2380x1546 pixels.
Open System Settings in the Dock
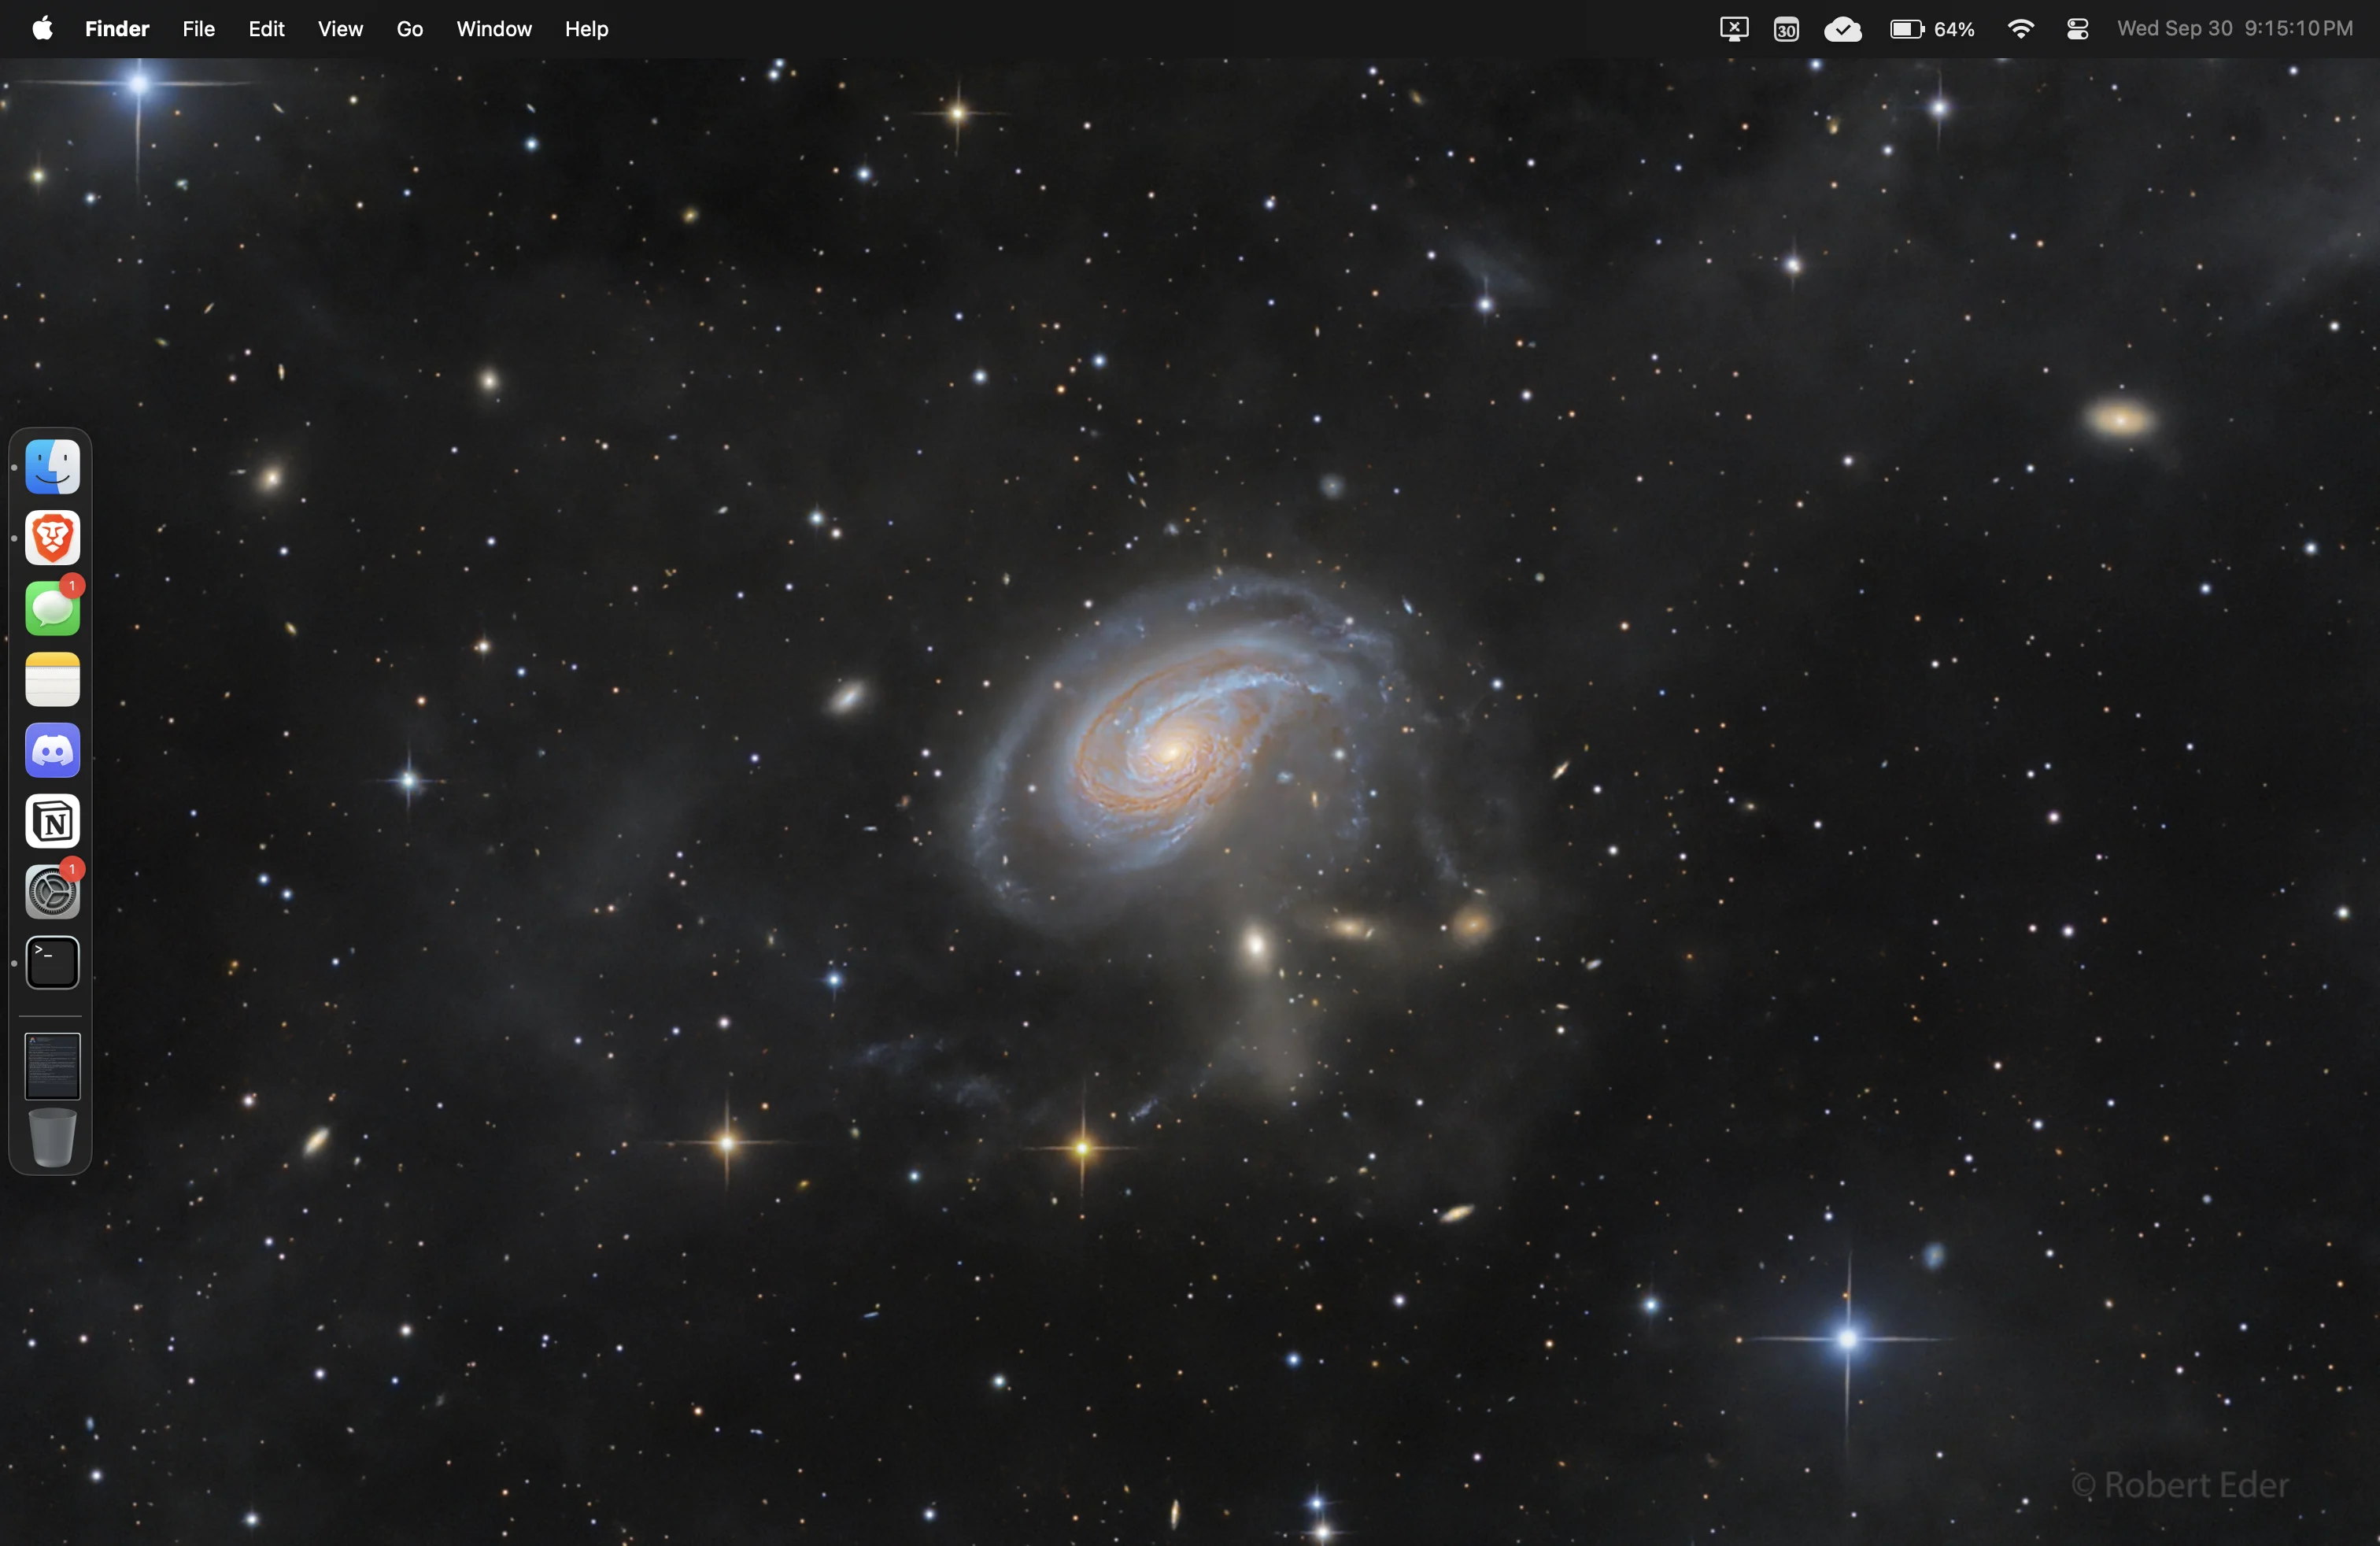pos(52,893)
